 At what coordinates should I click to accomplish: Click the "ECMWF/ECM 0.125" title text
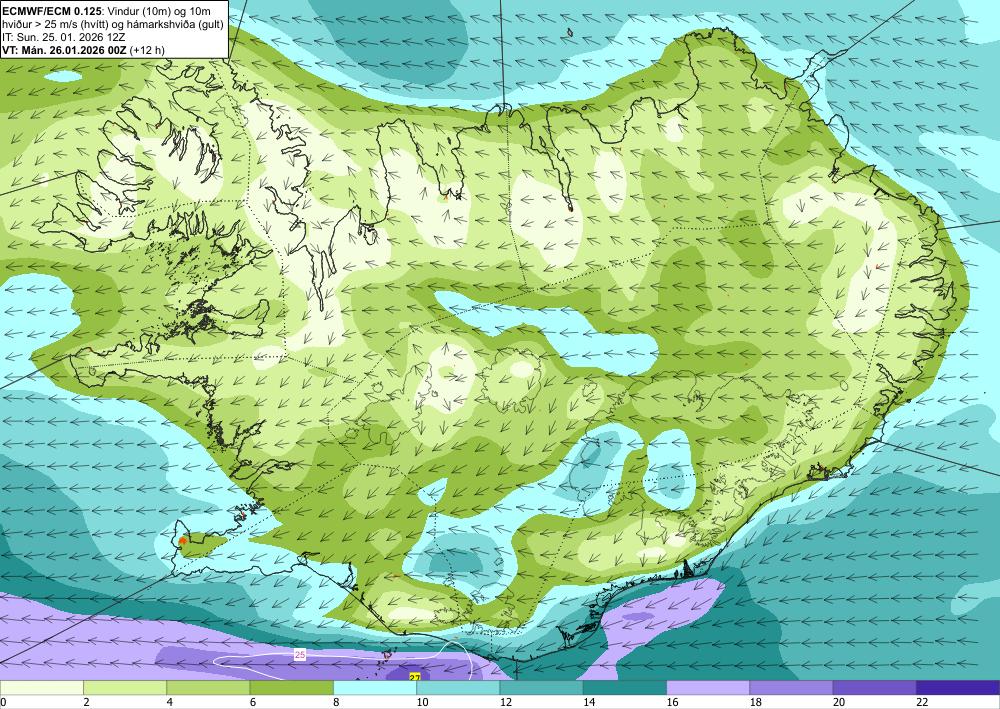pyautogui.click(x=52, y=11)
